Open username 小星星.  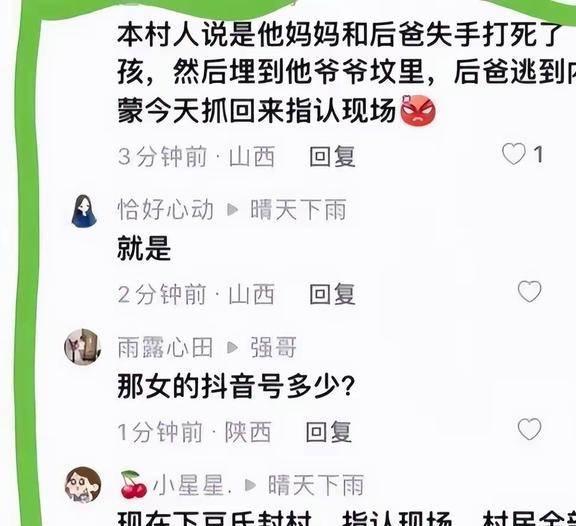point(192,485)
